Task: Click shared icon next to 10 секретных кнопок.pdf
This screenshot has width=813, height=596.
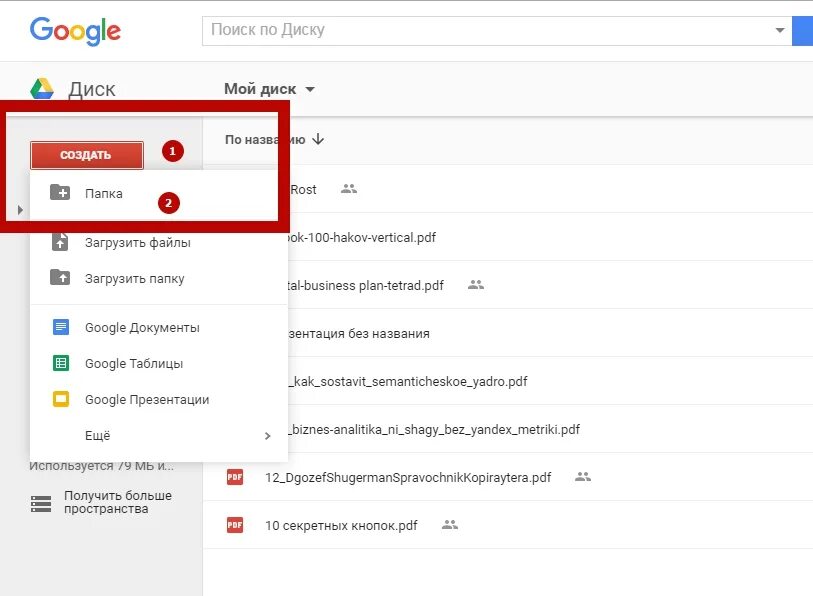Action: tap(450, 525)
